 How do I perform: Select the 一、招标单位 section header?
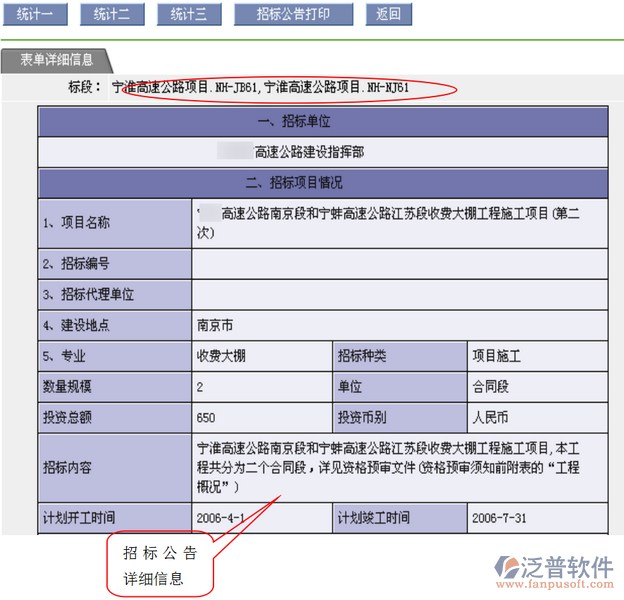(321, 122)
